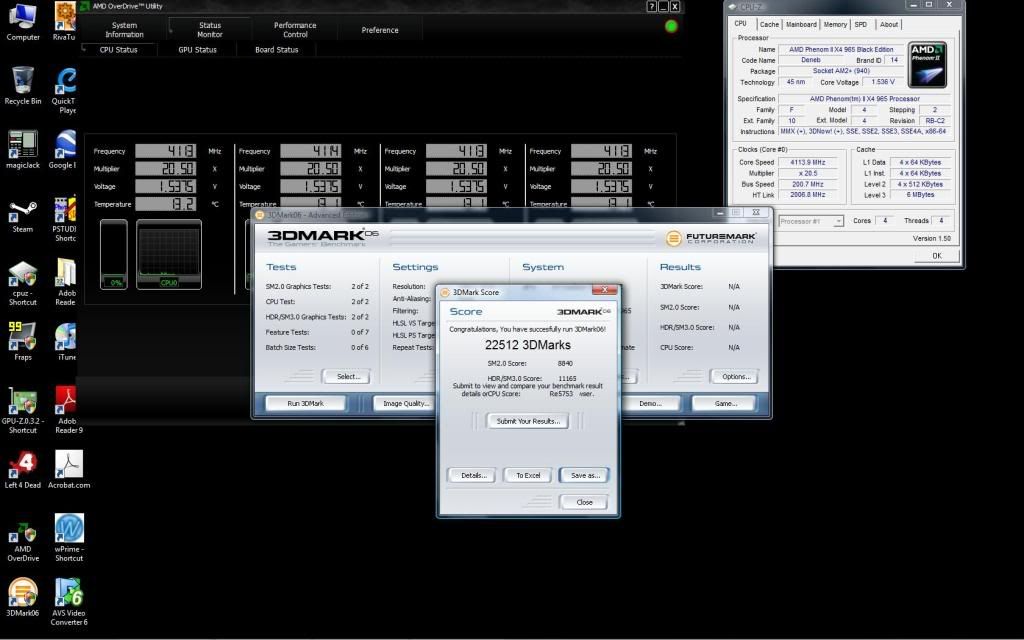Export the score with To Excel

(528, 475)
